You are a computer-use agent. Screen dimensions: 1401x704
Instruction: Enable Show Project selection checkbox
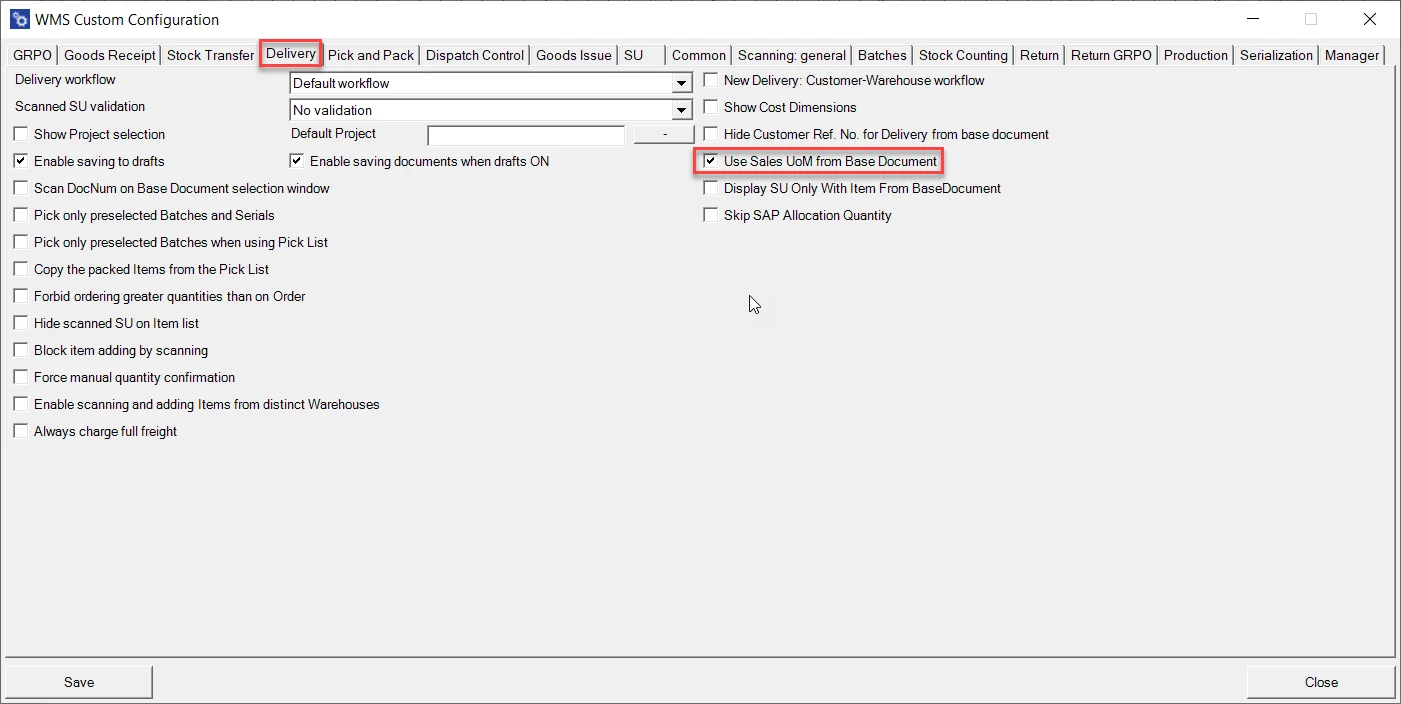point(21,134)
